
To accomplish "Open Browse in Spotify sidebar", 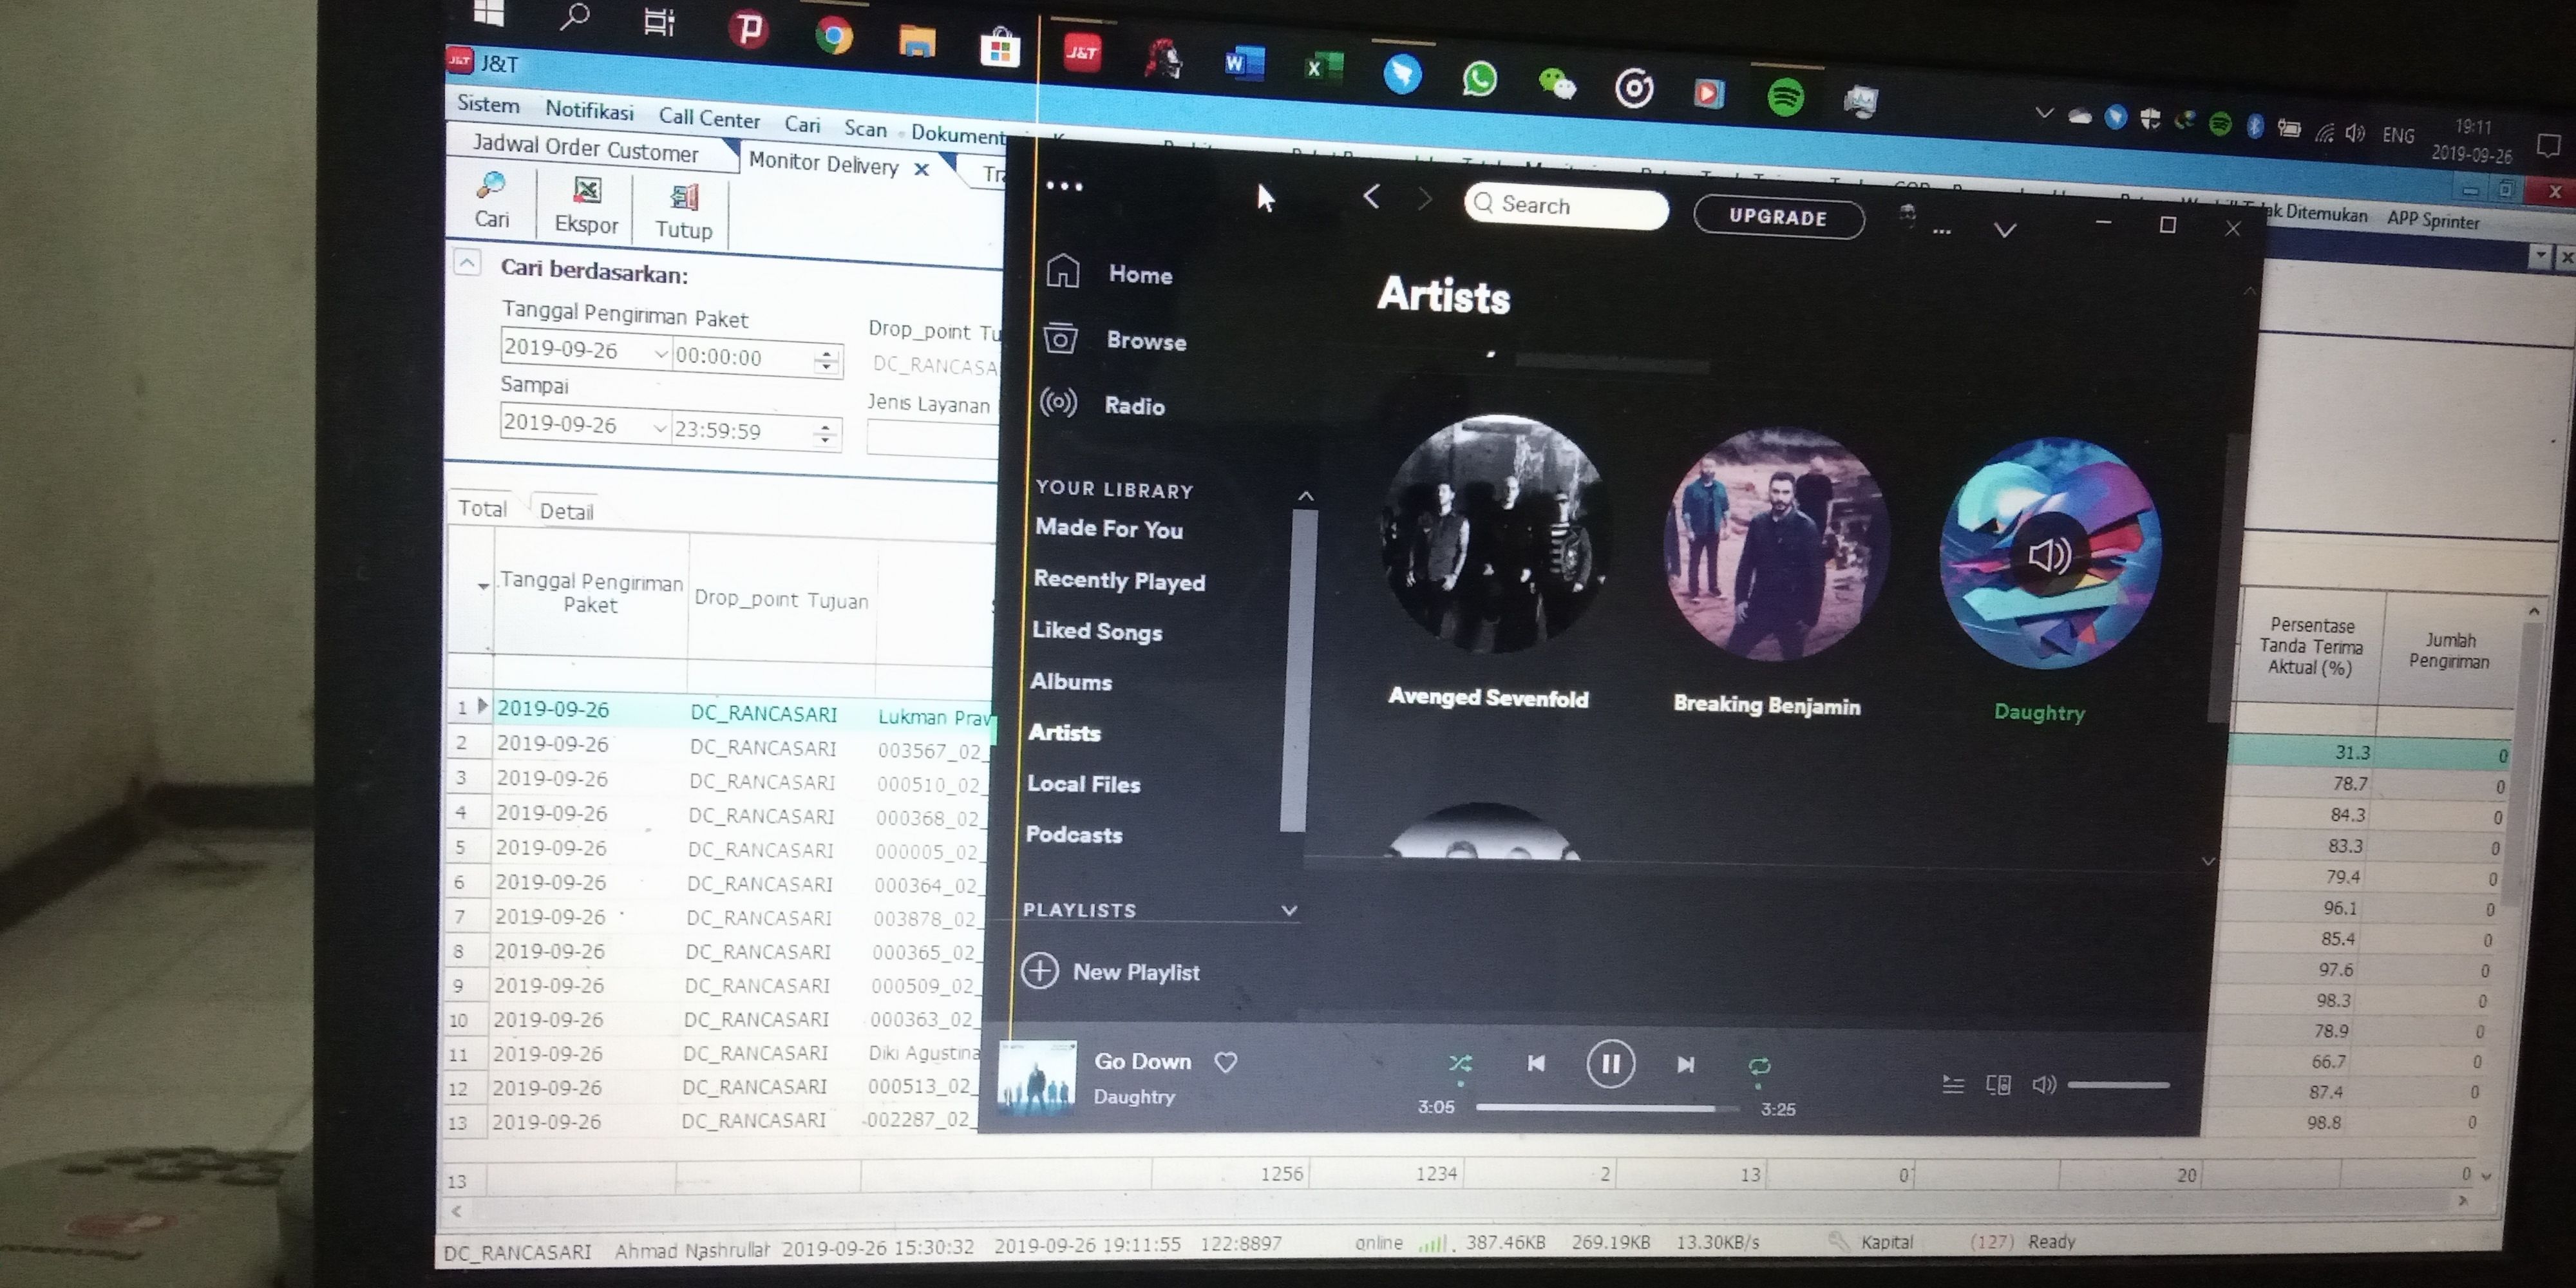I will pyautogui.click(x=1115, y=340).
